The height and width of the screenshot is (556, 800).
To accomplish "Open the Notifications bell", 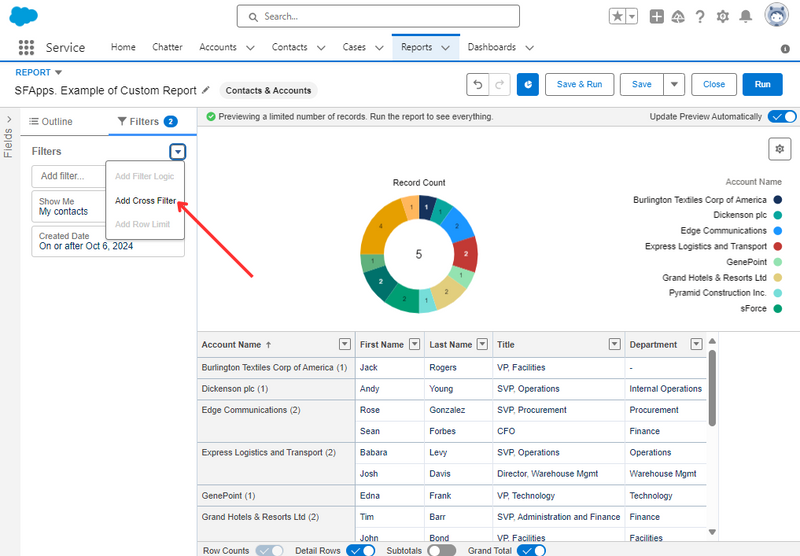I will coord(745,16).
